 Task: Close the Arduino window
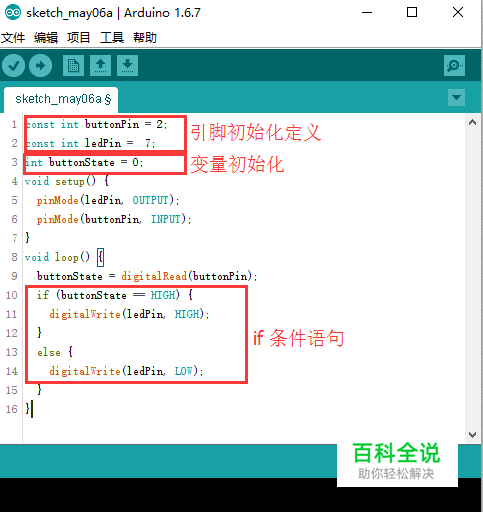458,13
